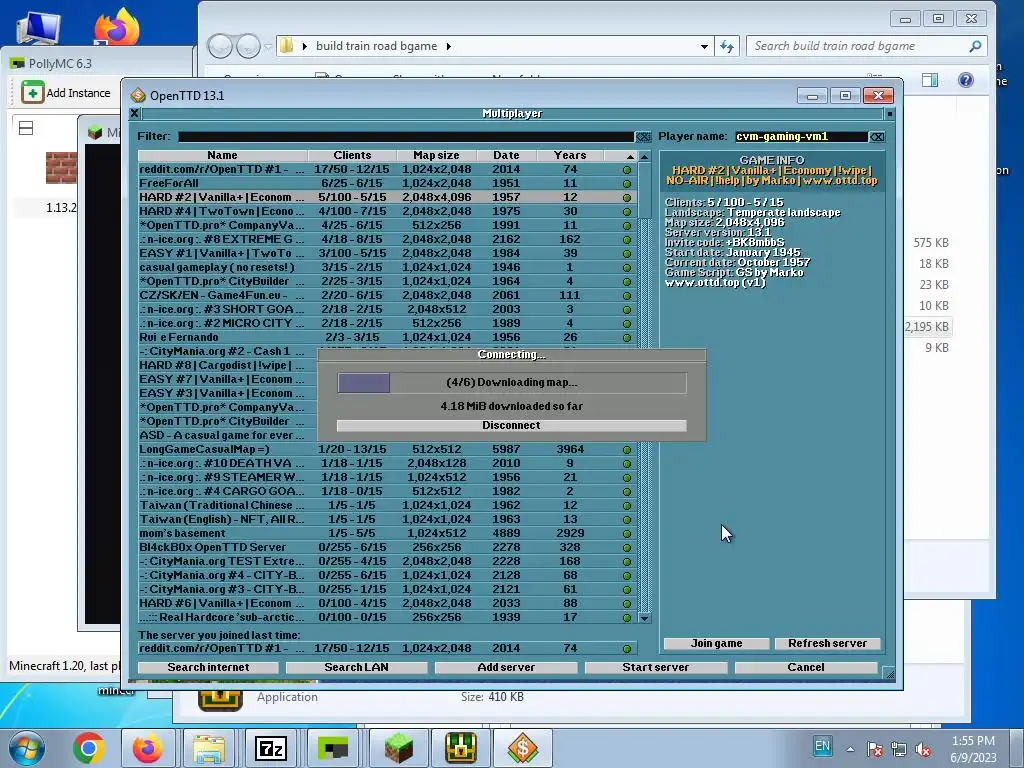Click the PollyMC 1.13.2 brick instance icon

point(61,168)
